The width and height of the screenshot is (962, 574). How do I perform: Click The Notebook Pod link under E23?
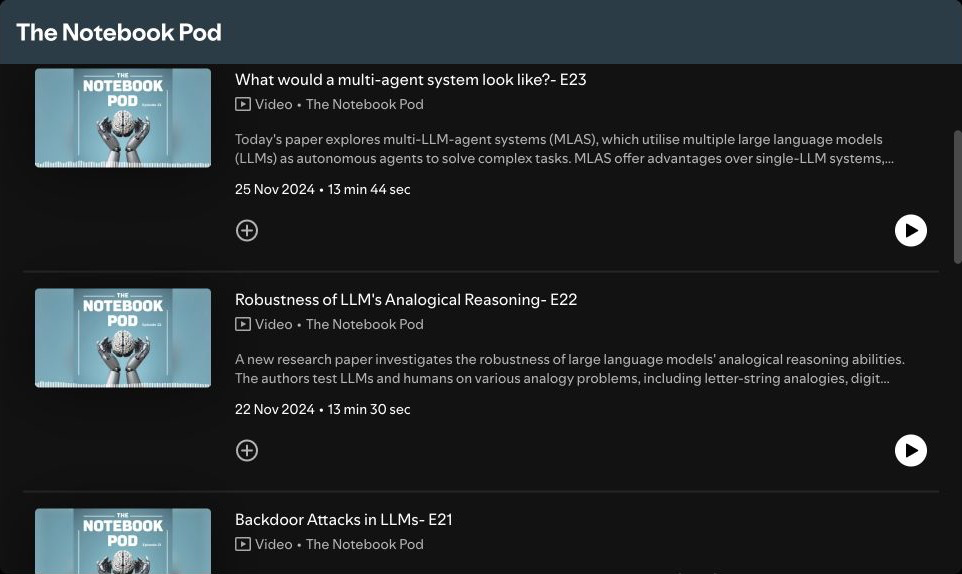point(364,104)
